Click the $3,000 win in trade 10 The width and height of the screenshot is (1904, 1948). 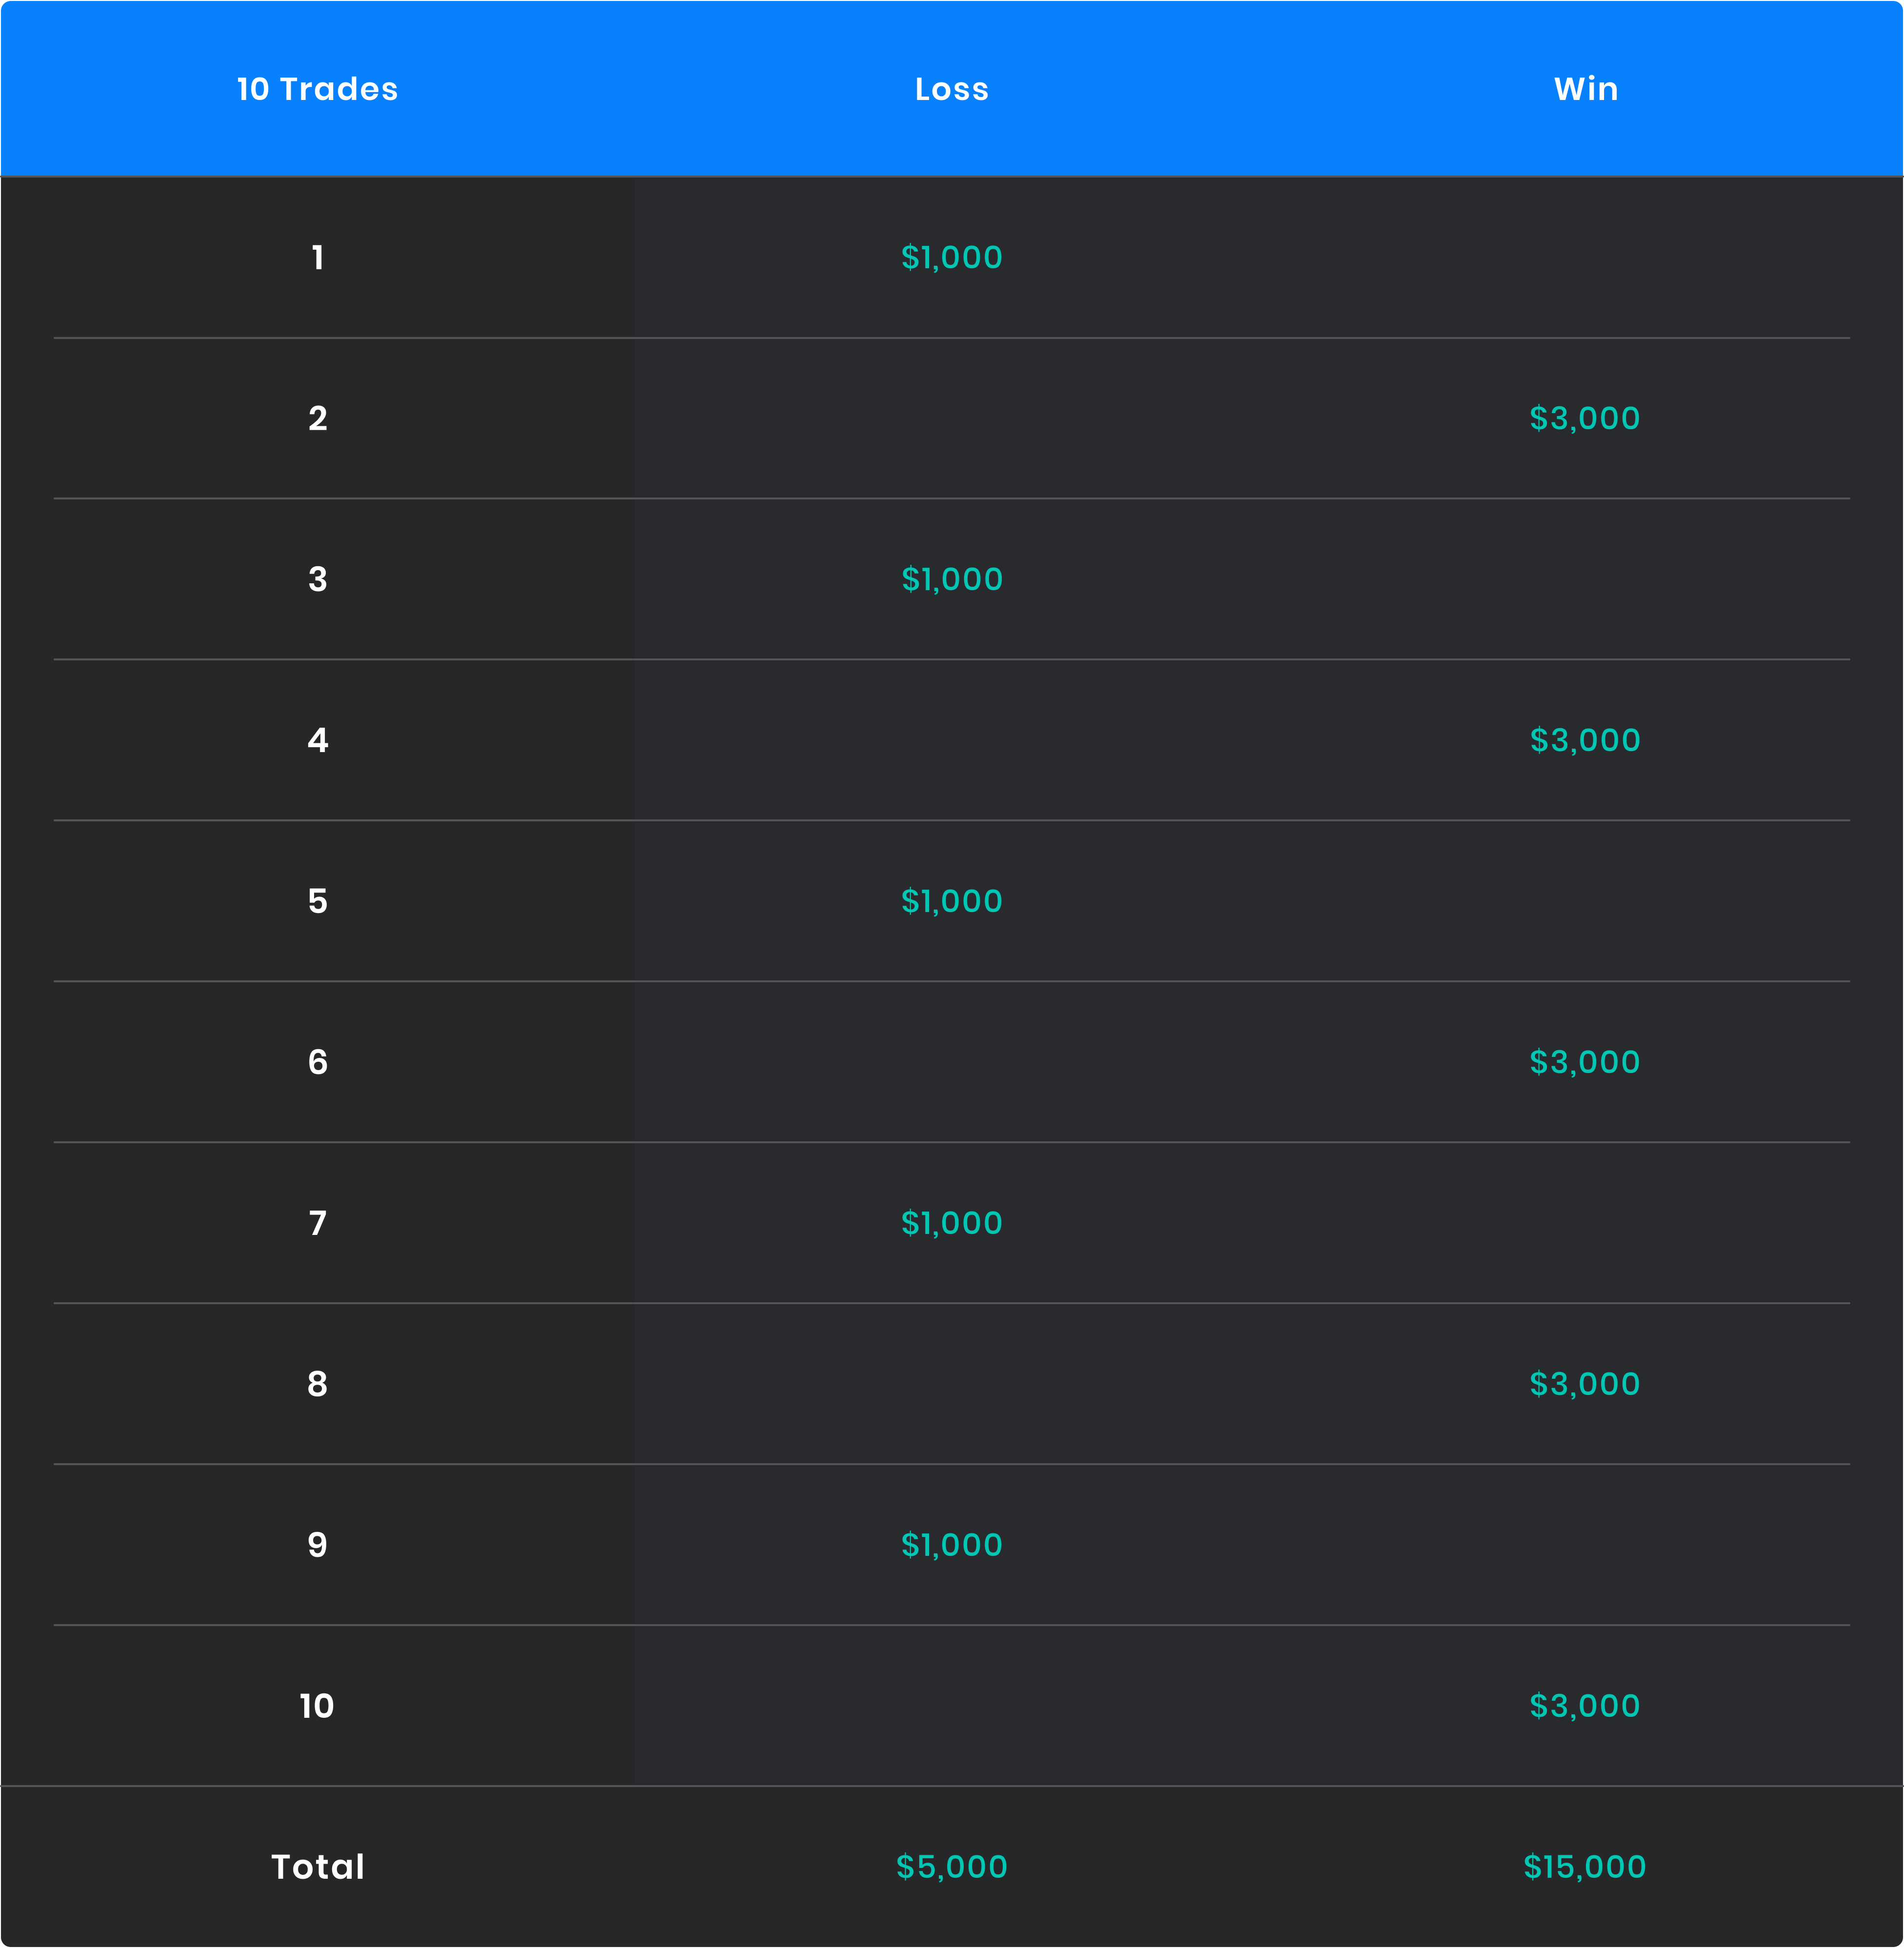click(1585, 1706)
